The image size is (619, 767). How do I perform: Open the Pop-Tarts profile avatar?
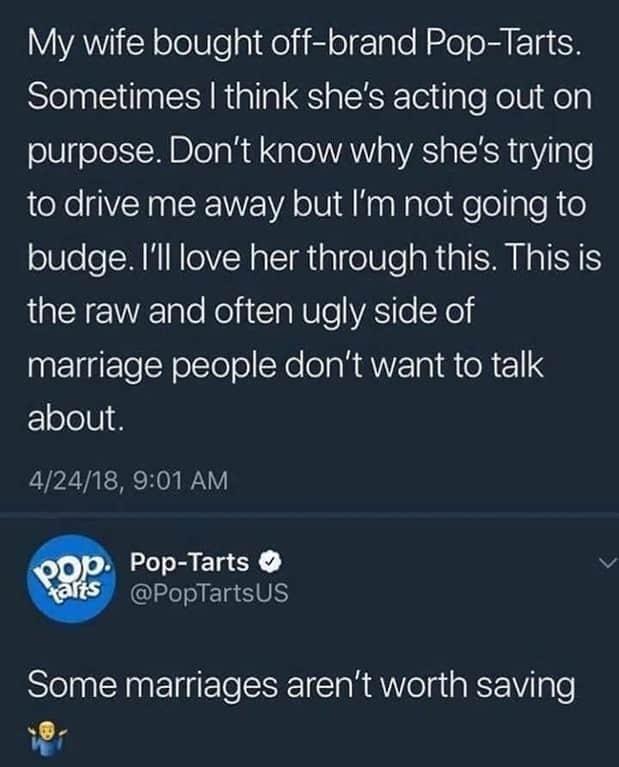click(71, 578)
